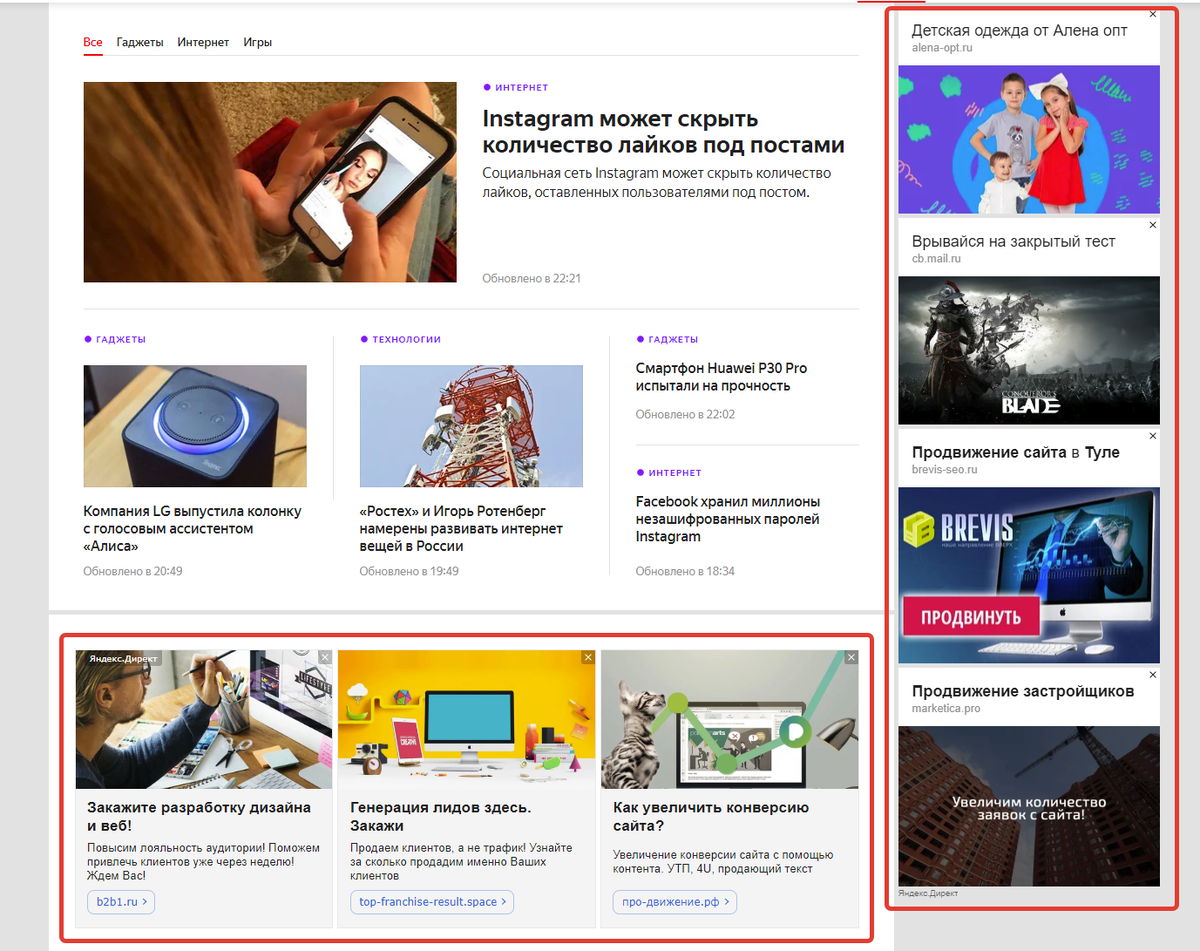This screenshot has width=1200, height=951.
Task: Open the Детская одежда от Алена опт title
Action: (1020, 31)
